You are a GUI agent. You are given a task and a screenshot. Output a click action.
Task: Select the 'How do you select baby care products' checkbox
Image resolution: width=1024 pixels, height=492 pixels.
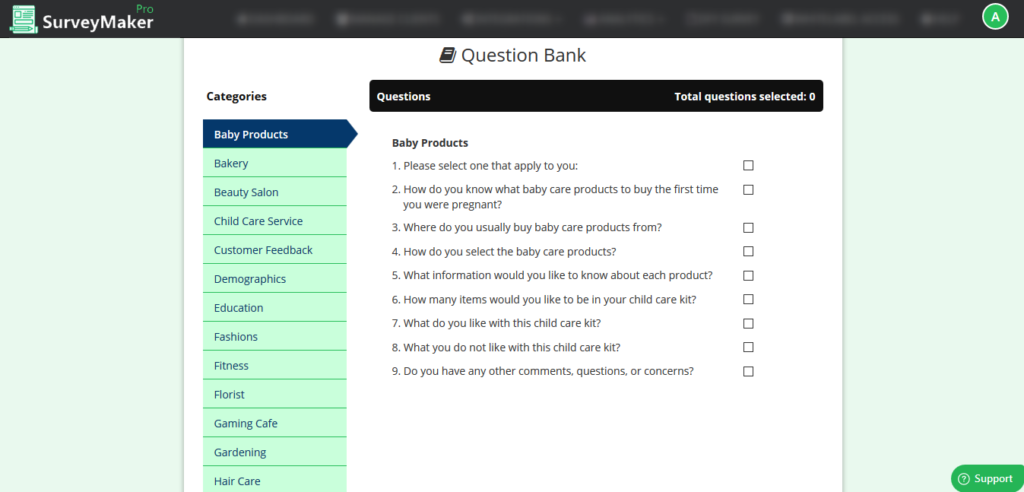click(748, 252)
